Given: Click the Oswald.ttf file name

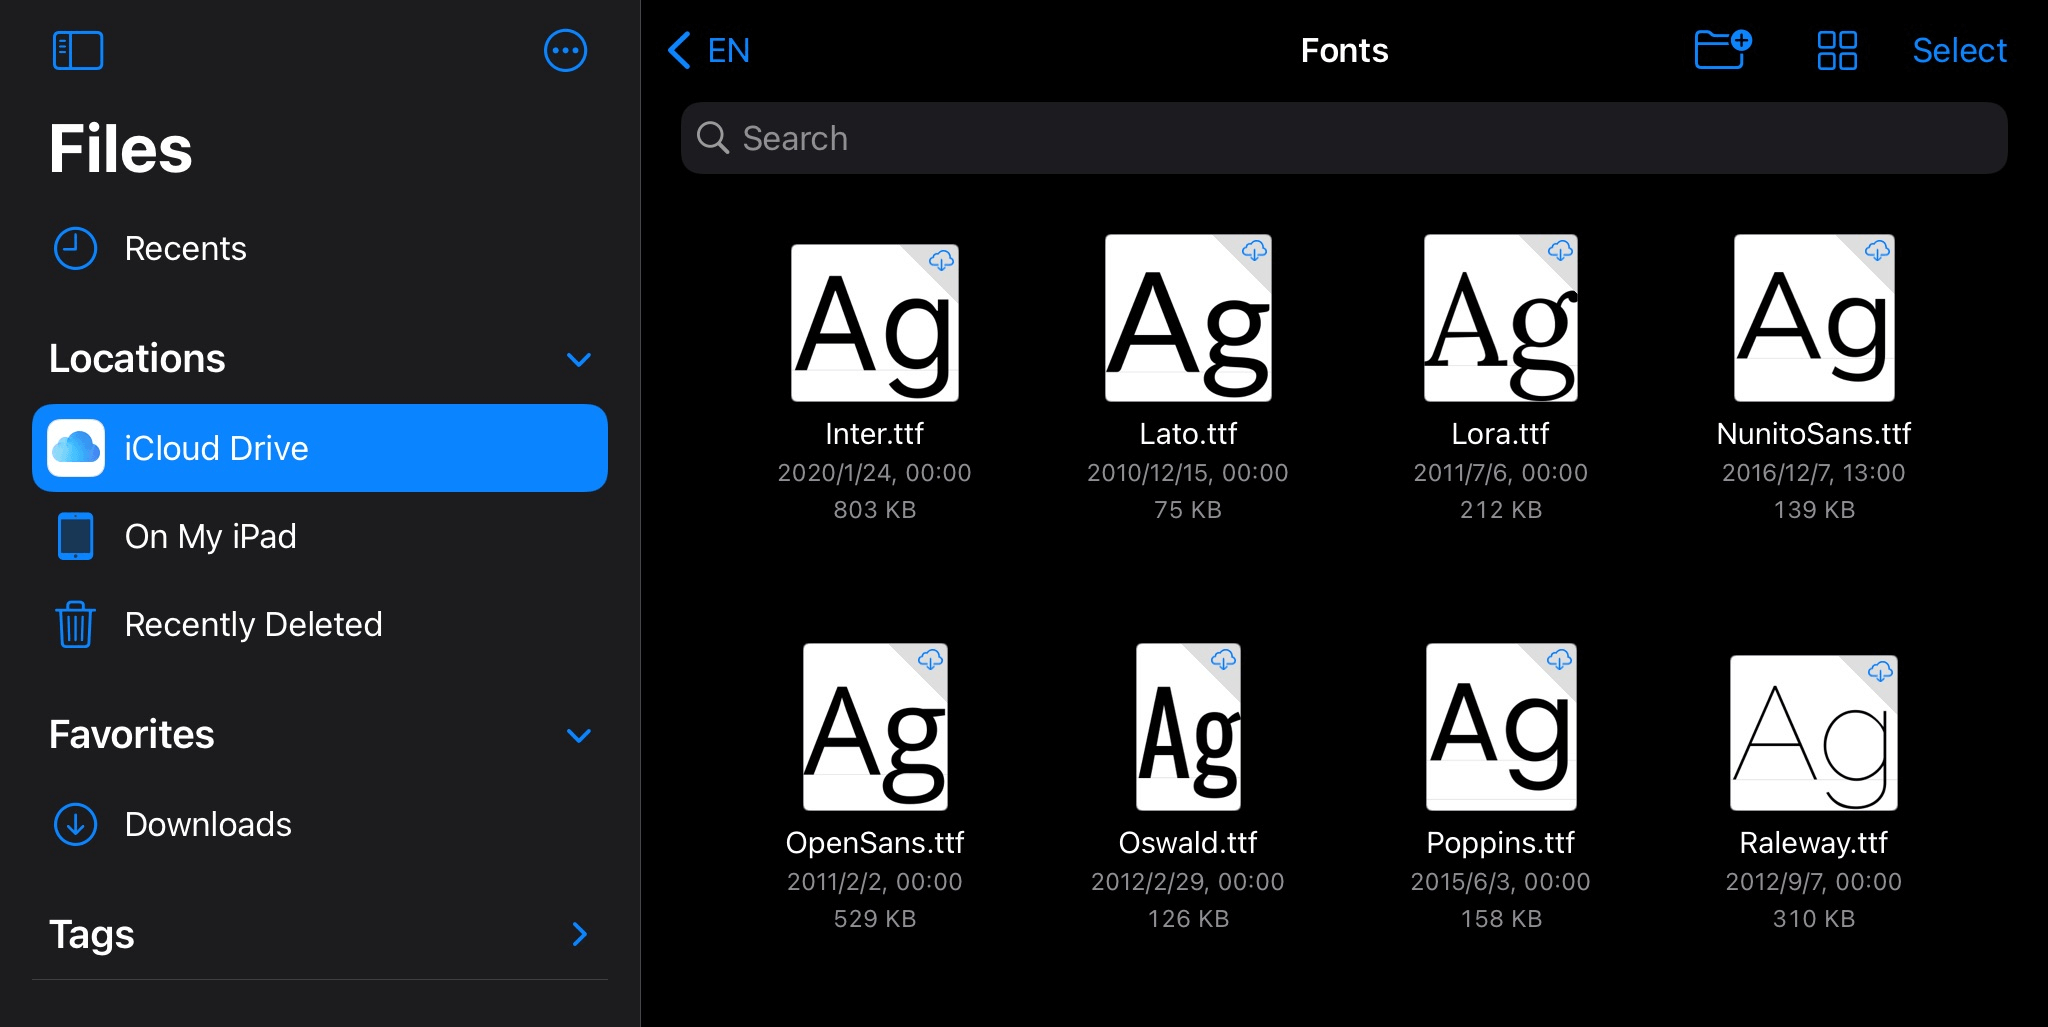Looking at the screenshot, I should [x=1188, y=843].
